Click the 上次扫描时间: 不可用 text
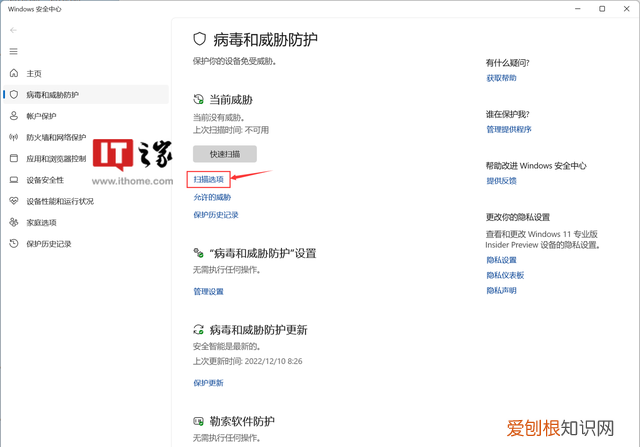The height and width of the screenshot is (447, 640). (231, 130)
